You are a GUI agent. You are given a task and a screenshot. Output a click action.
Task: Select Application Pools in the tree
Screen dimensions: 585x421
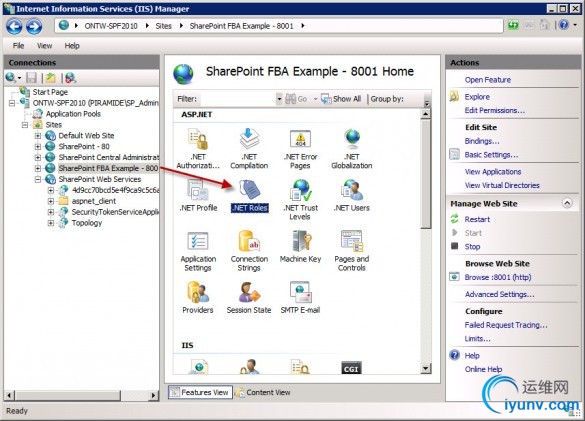pos(73,114)
